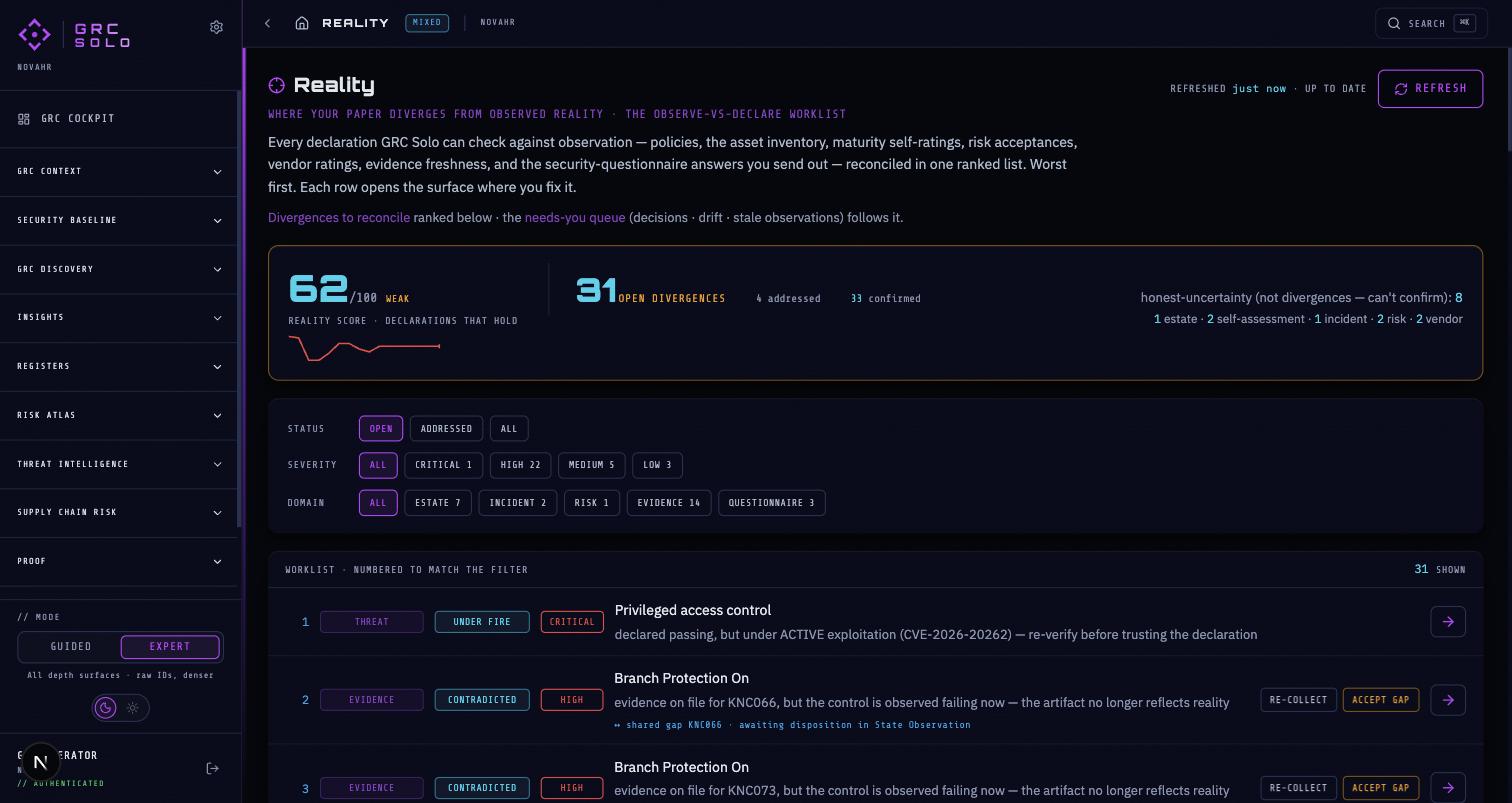Filter severity to Critical 1

point(444,465)
